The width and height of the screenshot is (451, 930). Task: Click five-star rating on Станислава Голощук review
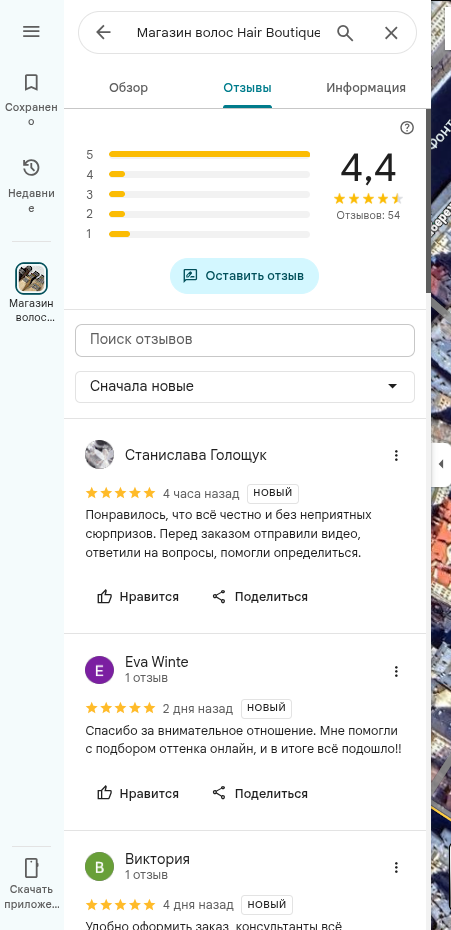[120, 493]
